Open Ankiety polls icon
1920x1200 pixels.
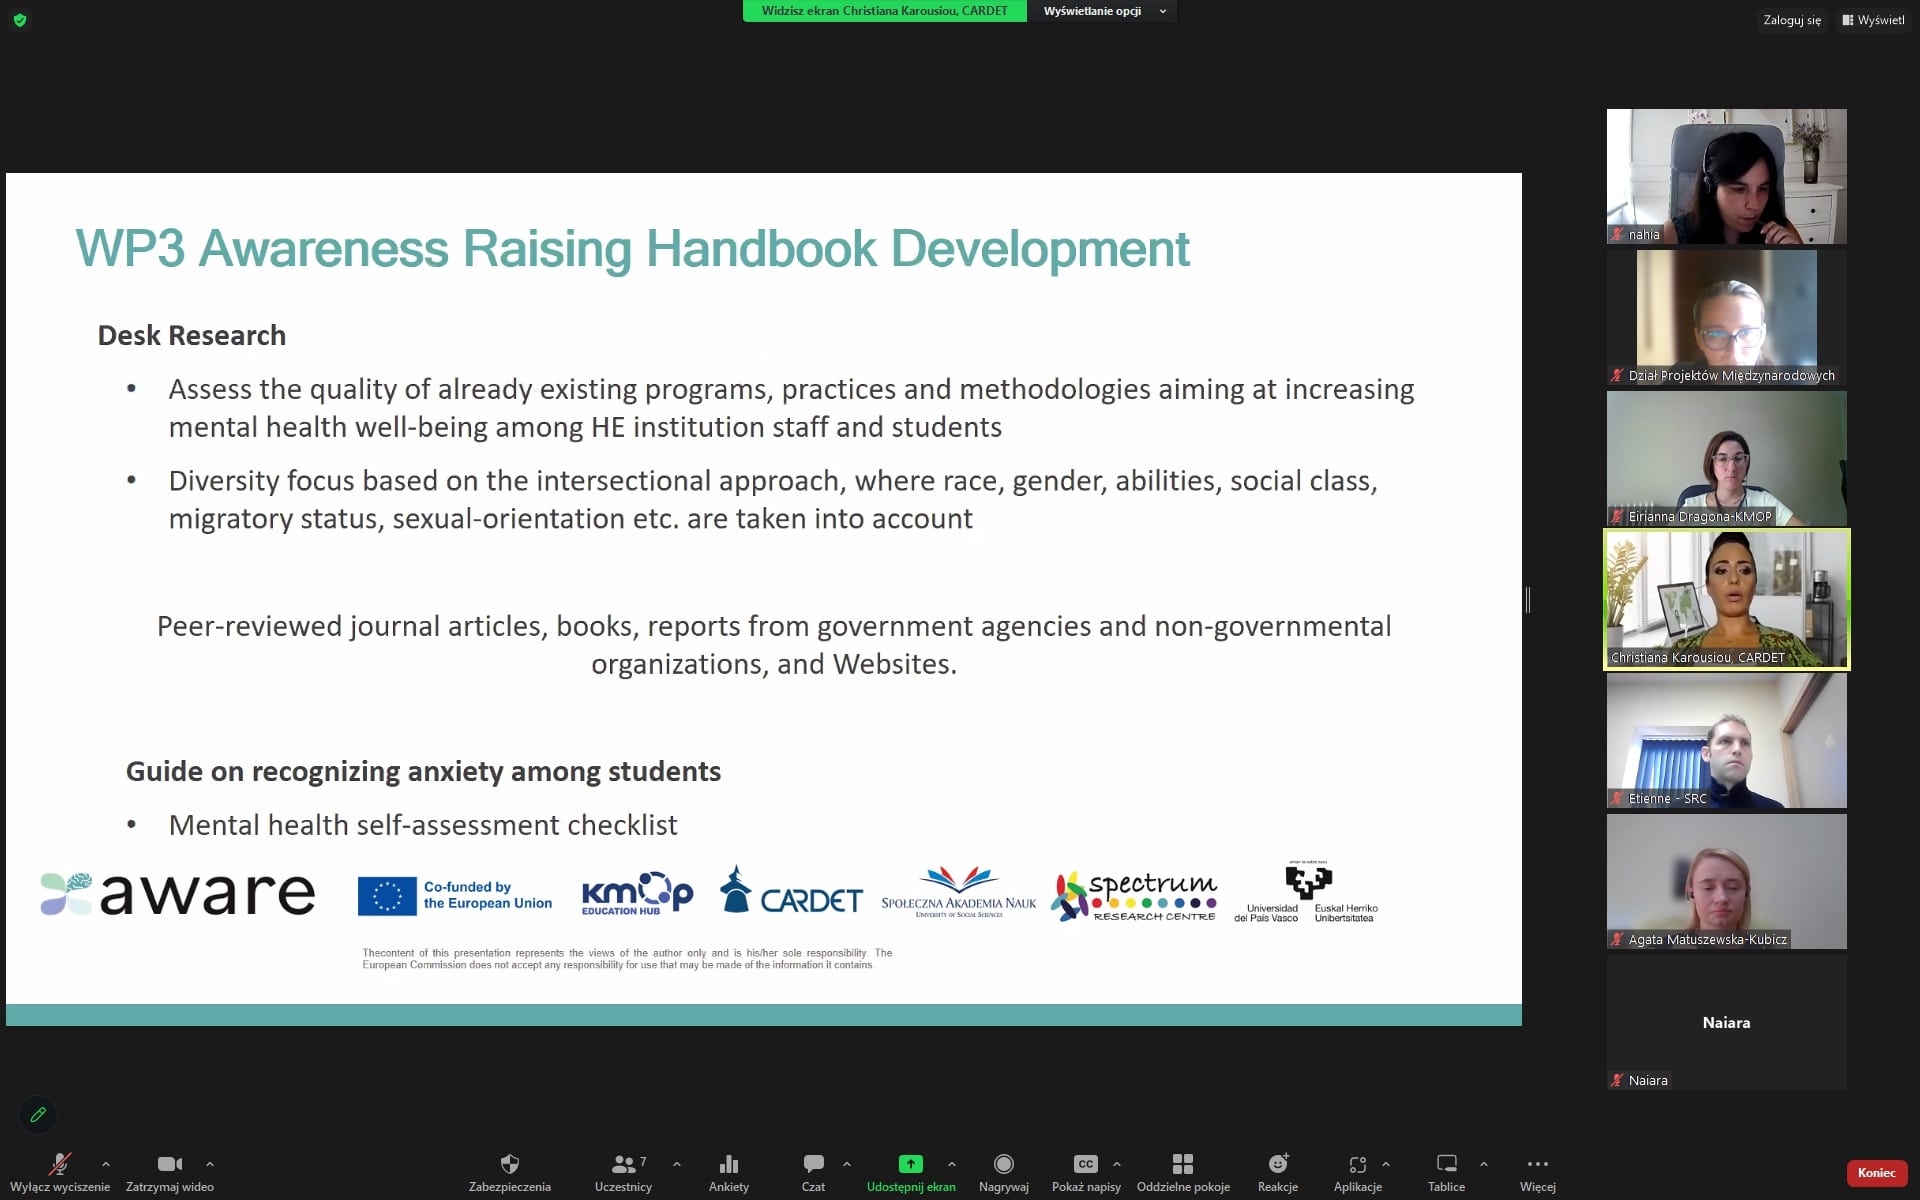729,1164
